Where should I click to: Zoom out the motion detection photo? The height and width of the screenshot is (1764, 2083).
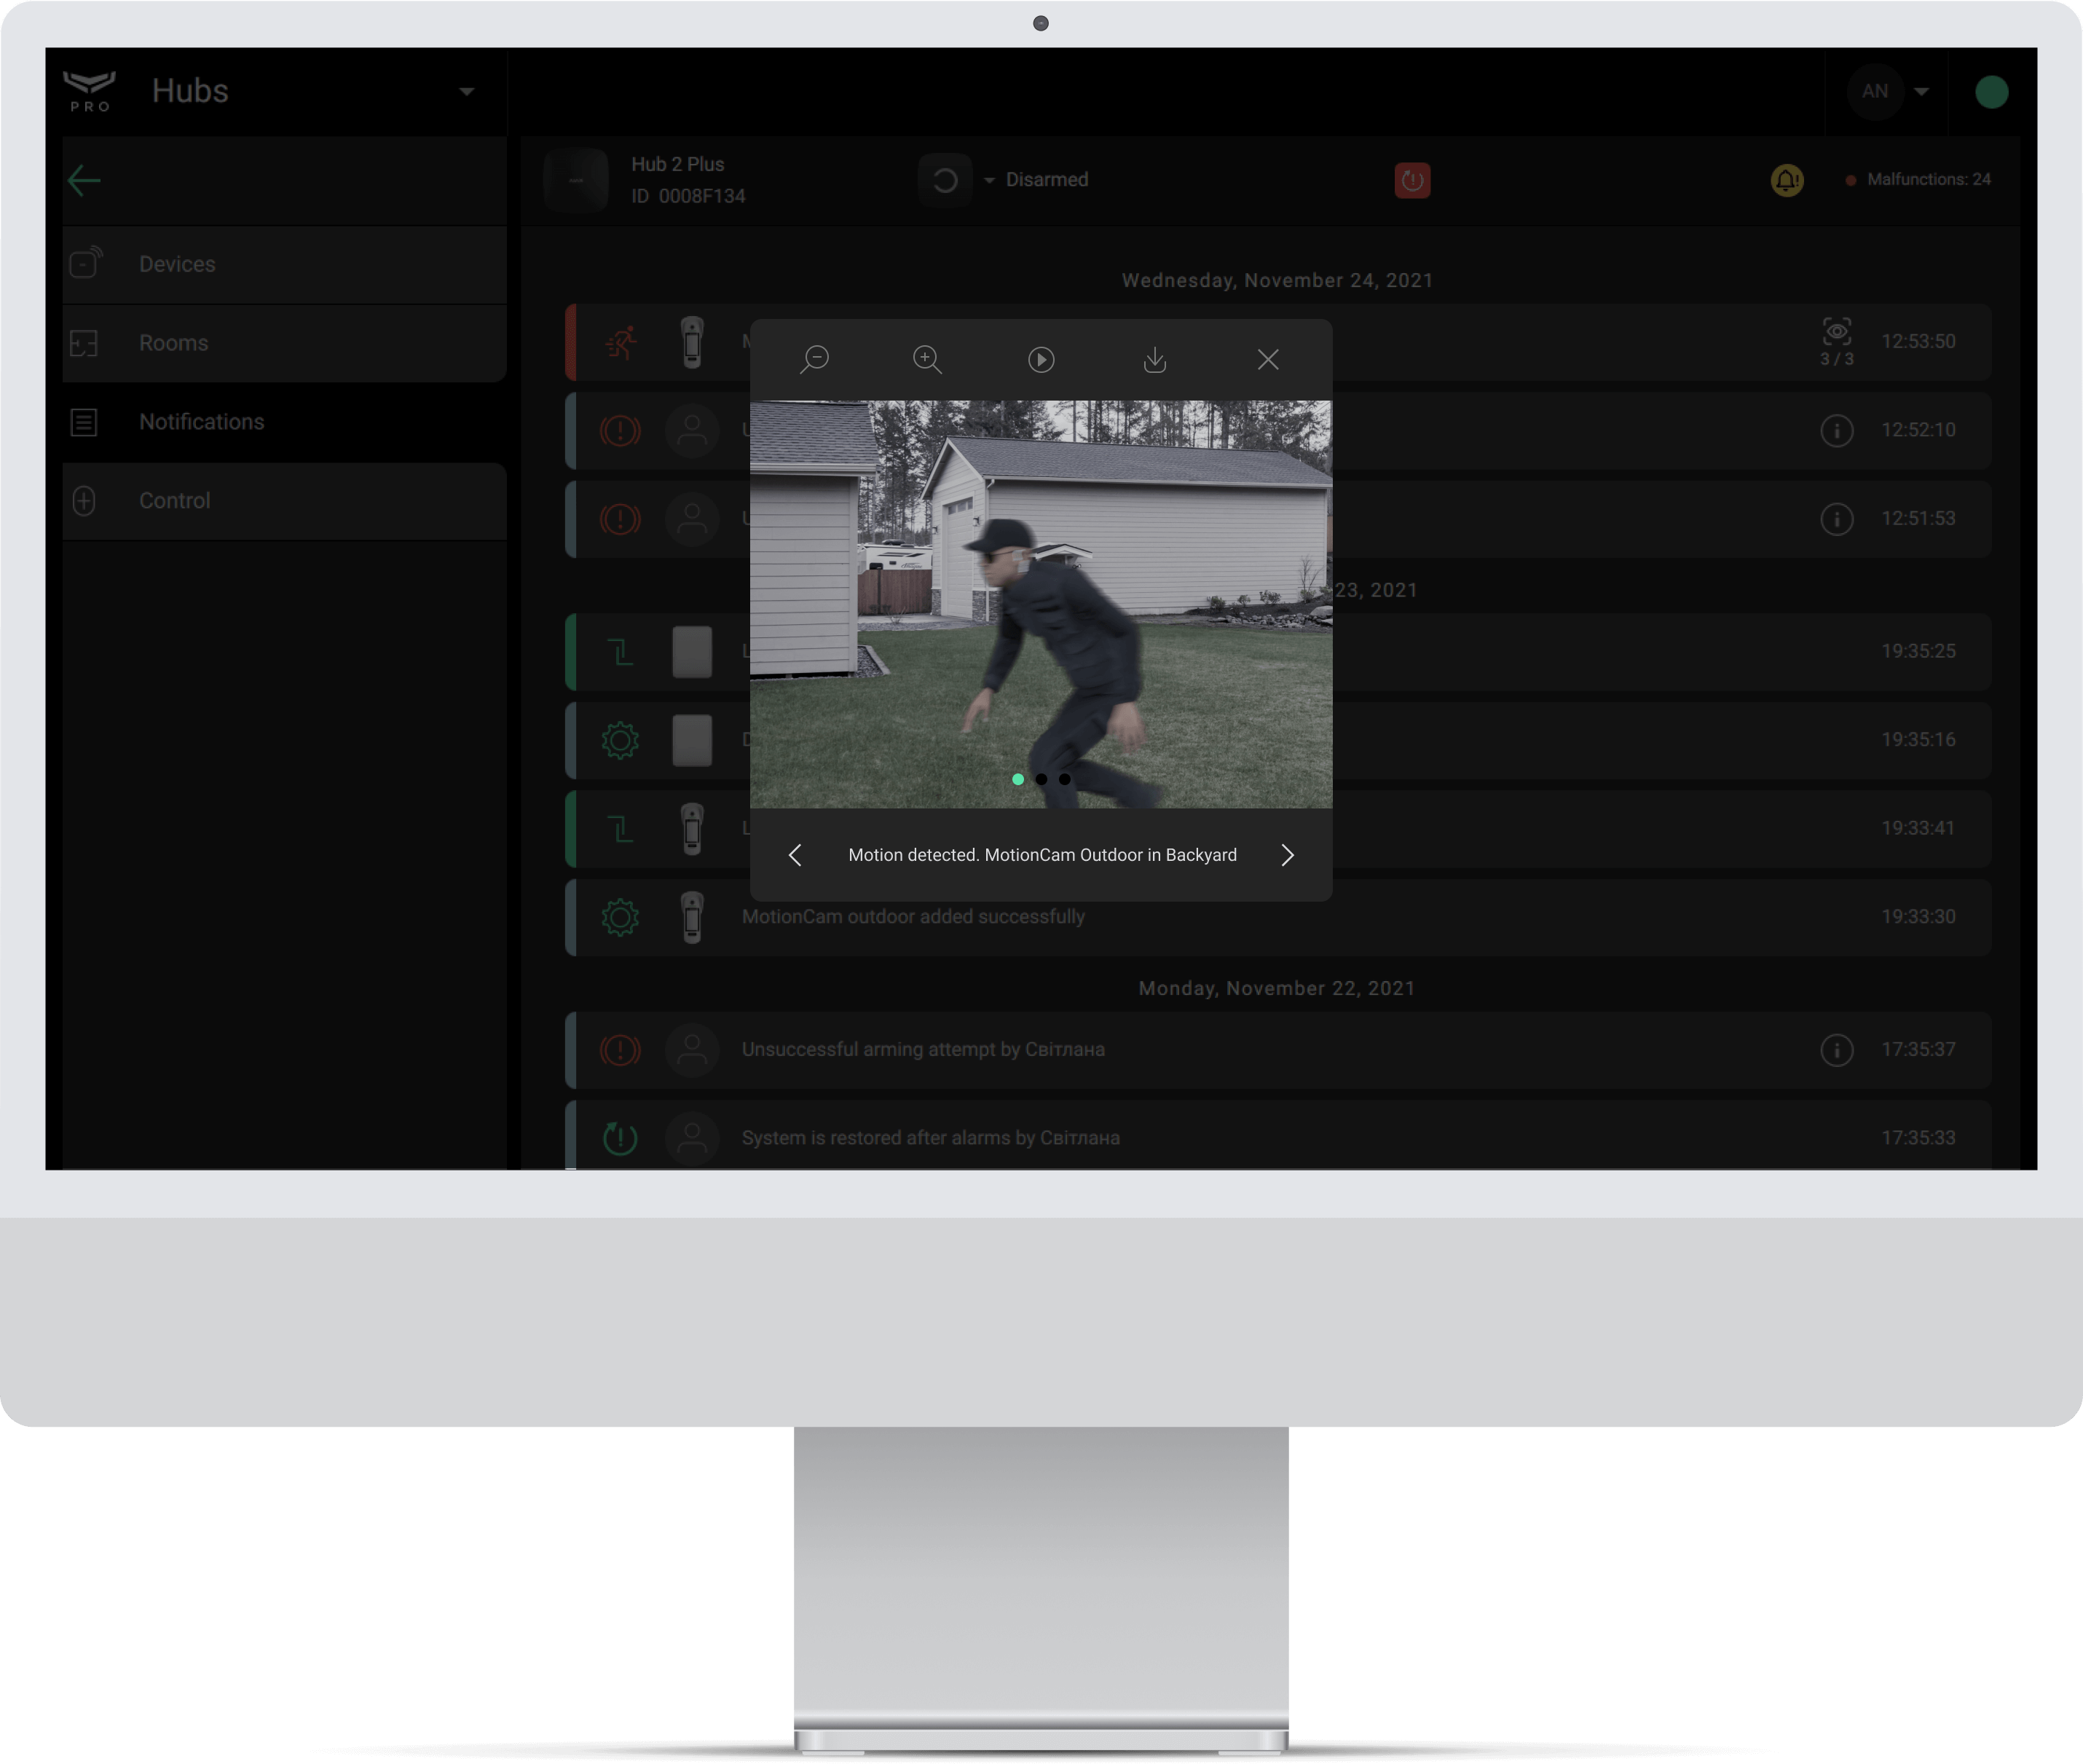[815, 358]
